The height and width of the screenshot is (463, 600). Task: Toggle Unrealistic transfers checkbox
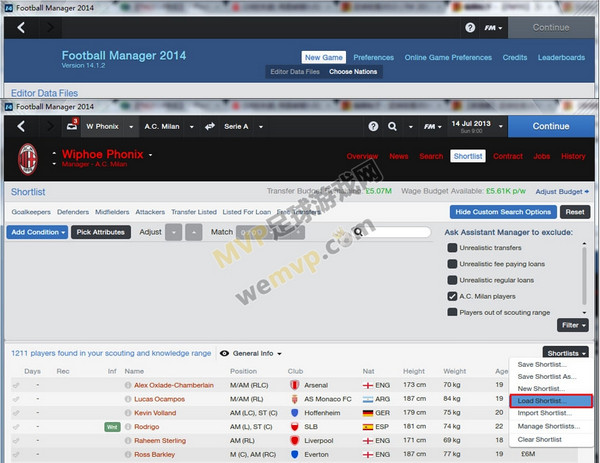(452, 248)
